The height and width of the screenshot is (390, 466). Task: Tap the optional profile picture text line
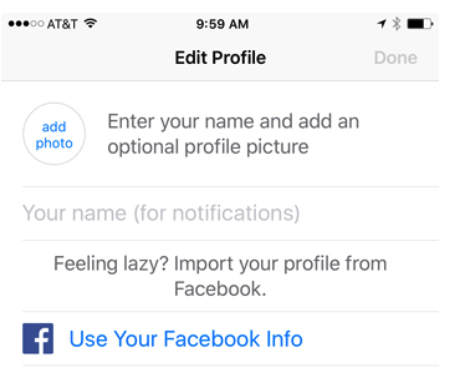click(x=208, y=147)
